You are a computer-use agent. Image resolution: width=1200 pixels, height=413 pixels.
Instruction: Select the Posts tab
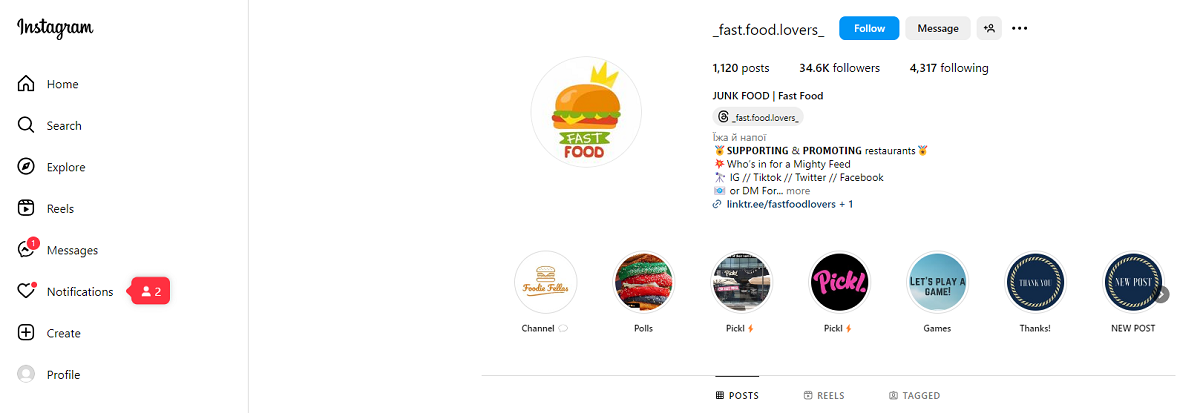(737, 396)
